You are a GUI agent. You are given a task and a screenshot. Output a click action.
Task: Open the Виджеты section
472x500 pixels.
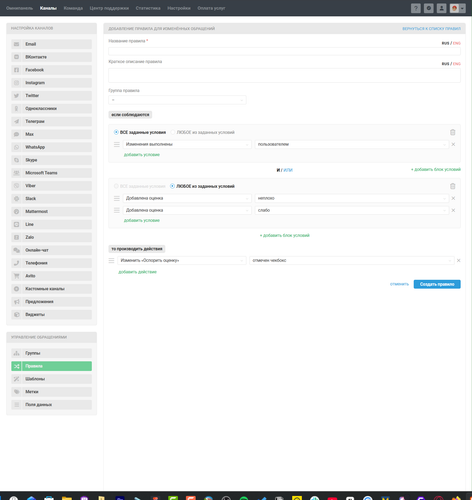(x=51, y=314)
